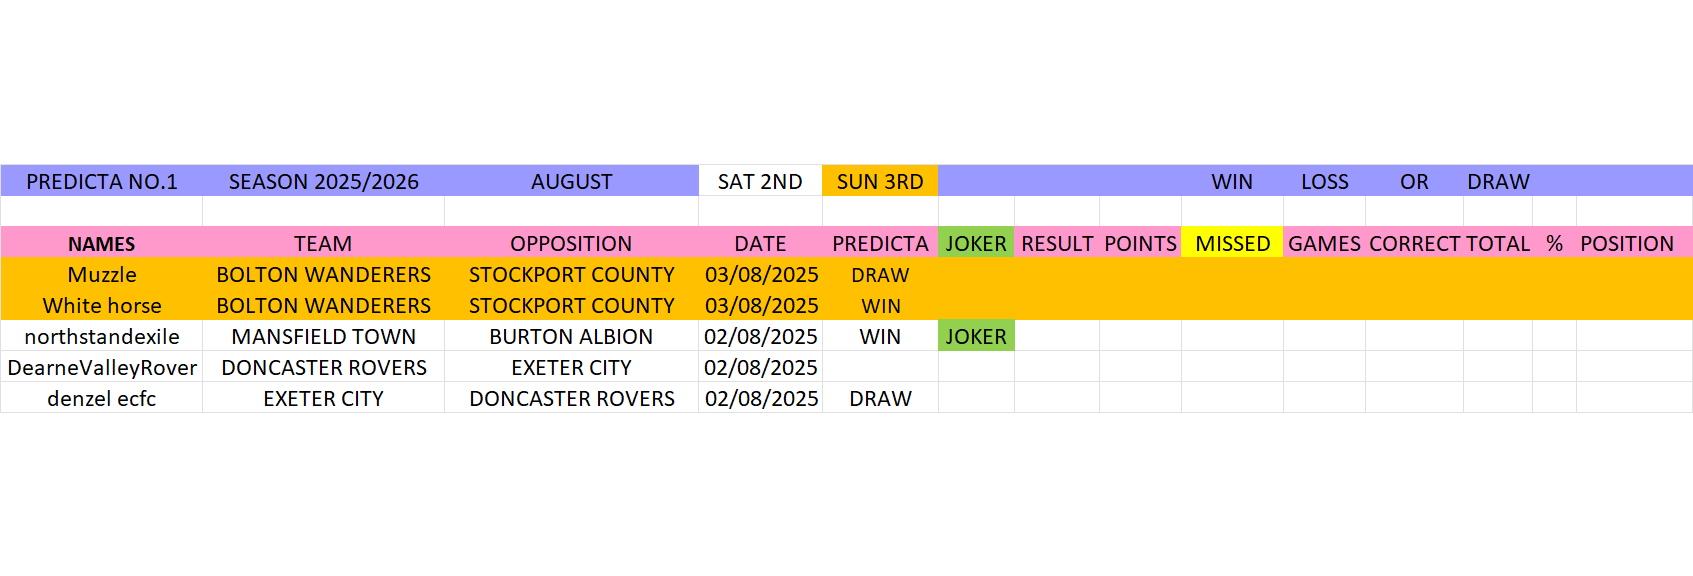1693x576 pixels.
Task: Click White horse's WIN prediction cell
Action: pyautogui.click(x=880, y=305)
